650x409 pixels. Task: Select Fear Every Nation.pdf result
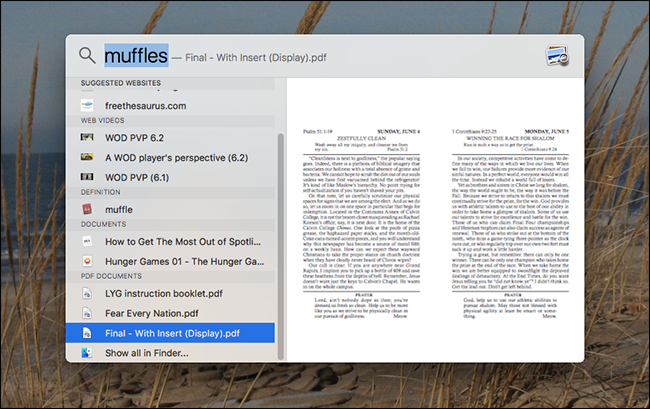click(170, 313)
